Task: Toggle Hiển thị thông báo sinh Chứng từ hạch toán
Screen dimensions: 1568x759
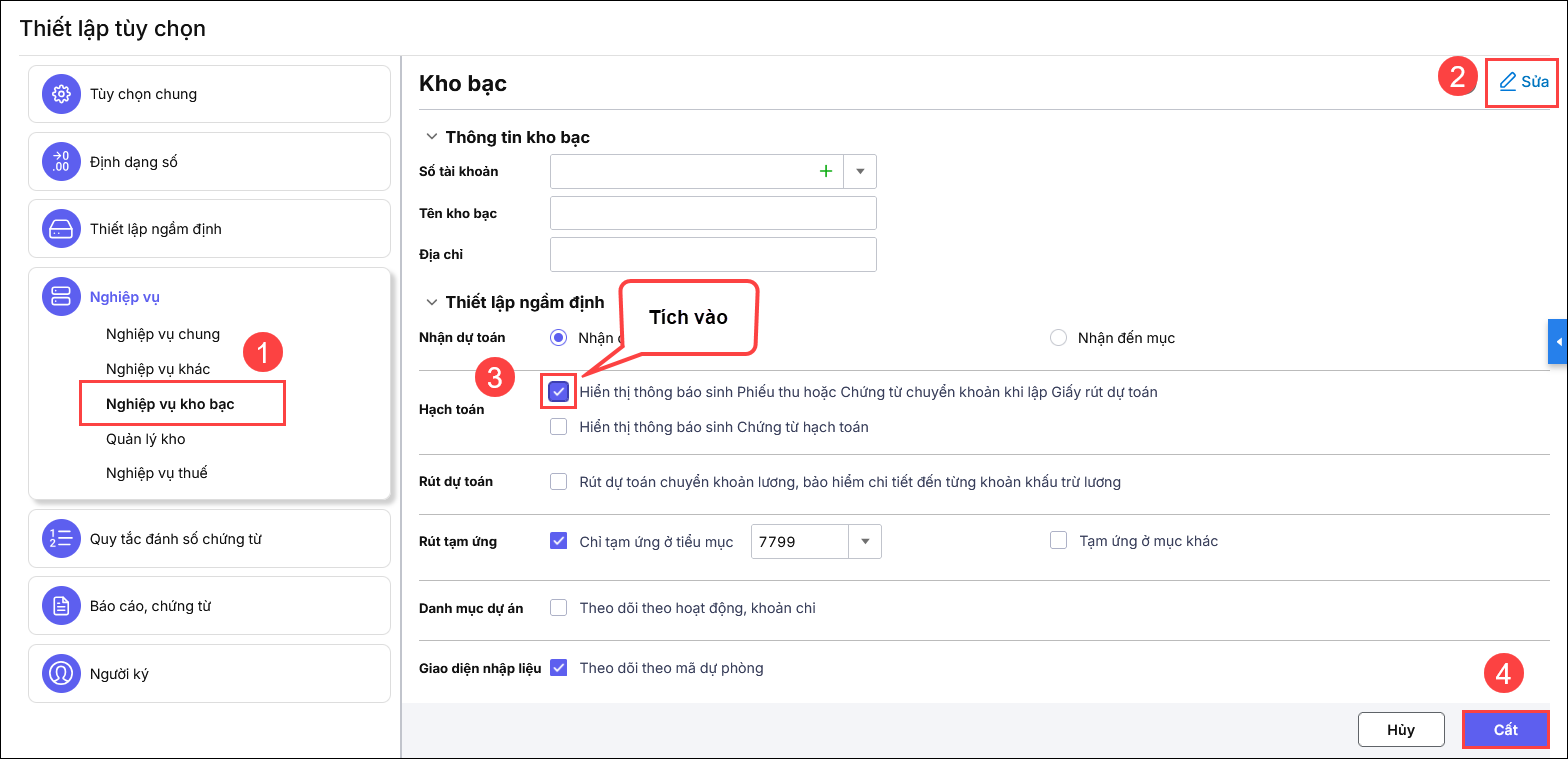Action: [x=559, y=427]
